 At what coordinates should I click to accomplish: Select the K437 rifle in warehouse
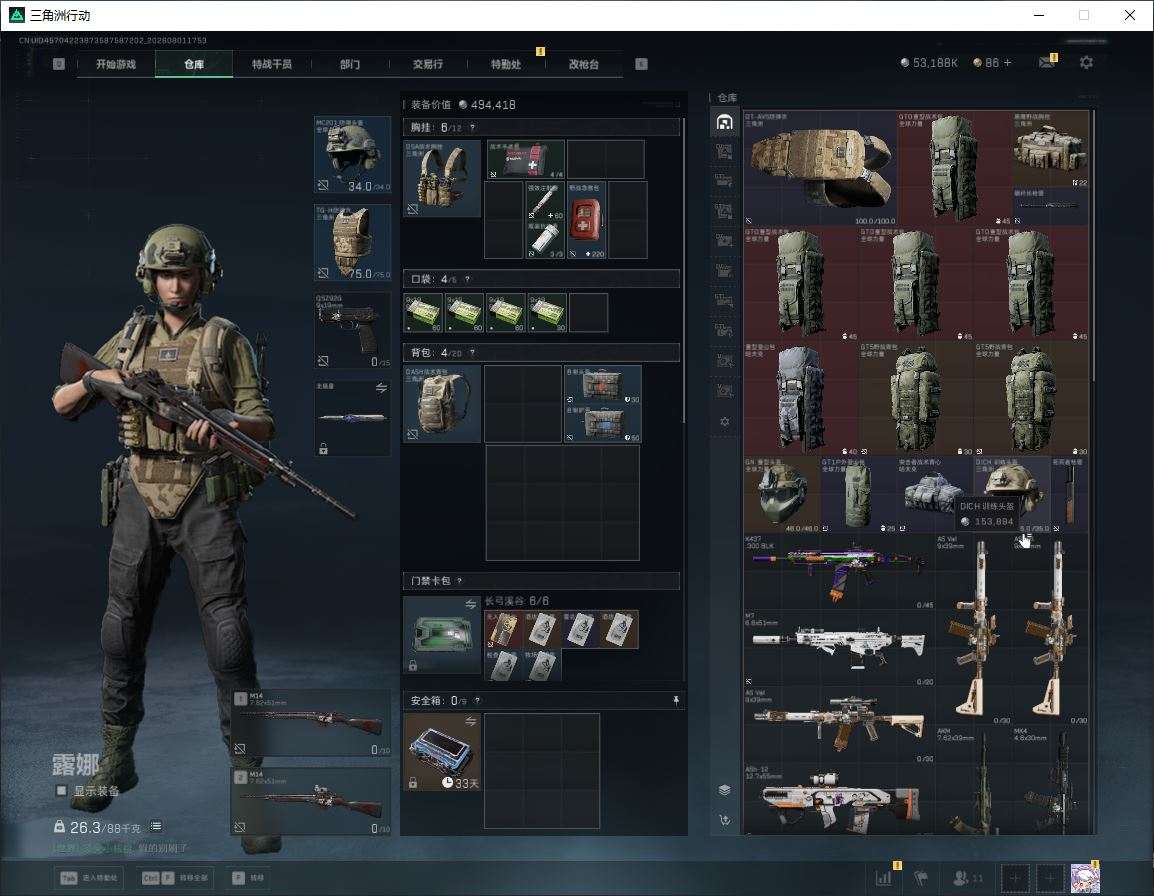pyautogui.click(x=839, y=571)
